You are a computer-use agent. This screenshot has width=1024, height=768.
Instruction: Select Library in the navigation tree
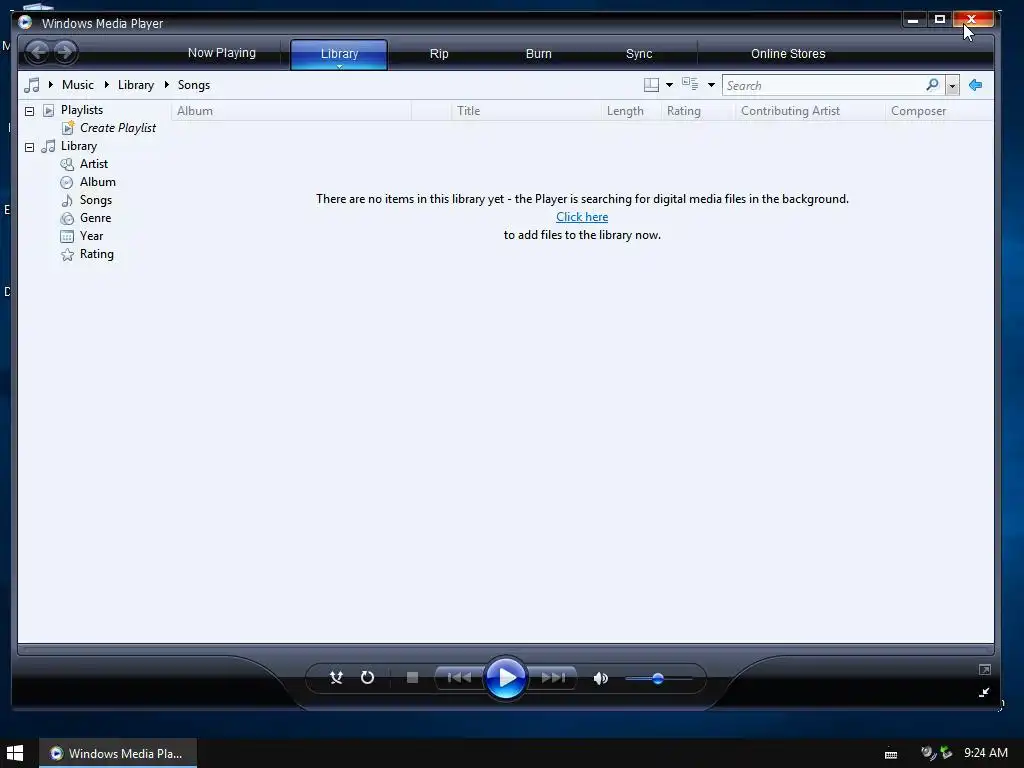[78, 146]
